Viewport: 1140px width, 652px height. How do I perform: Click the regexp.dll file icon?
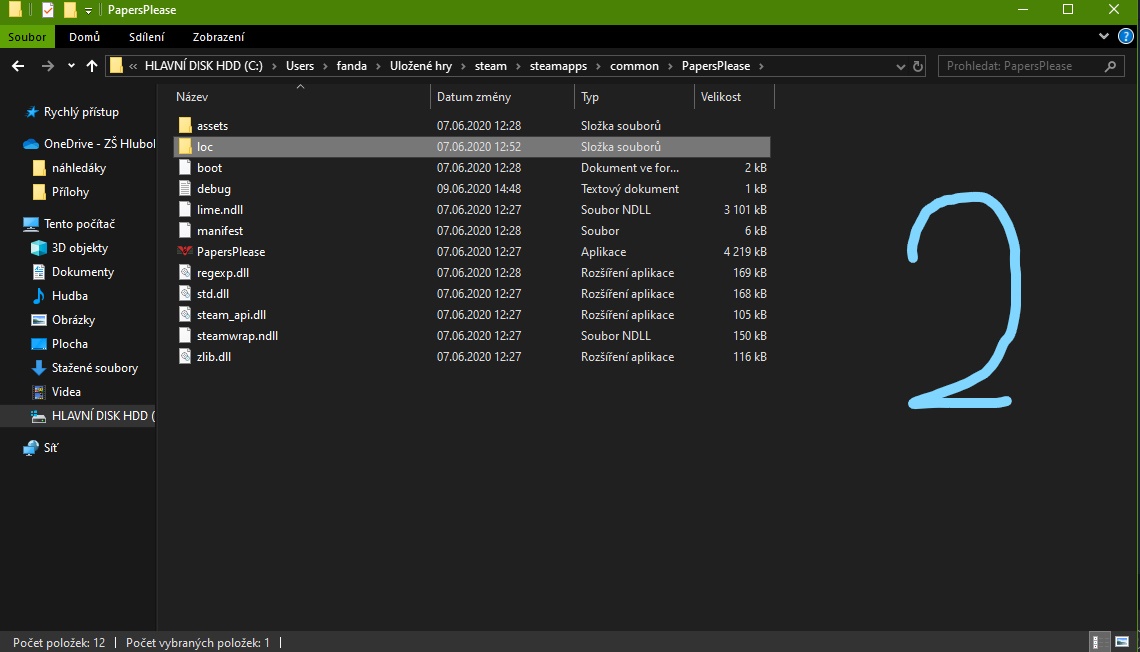(x=185, y=273)
